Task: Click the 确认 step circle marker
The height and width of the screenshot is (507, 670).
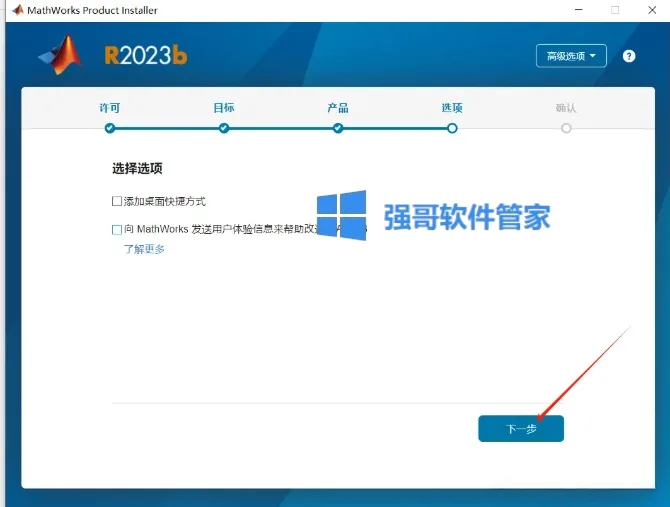Action: point(566,128)
